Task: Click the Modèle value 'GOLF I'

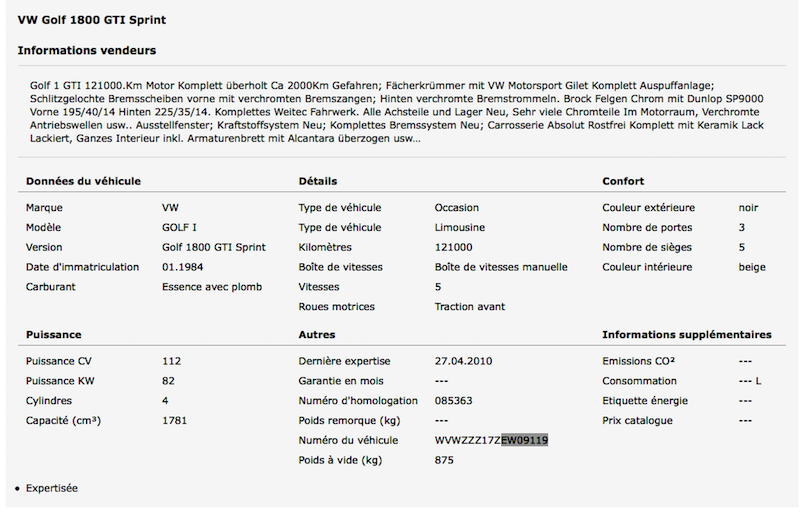Action: pos(179,228)
